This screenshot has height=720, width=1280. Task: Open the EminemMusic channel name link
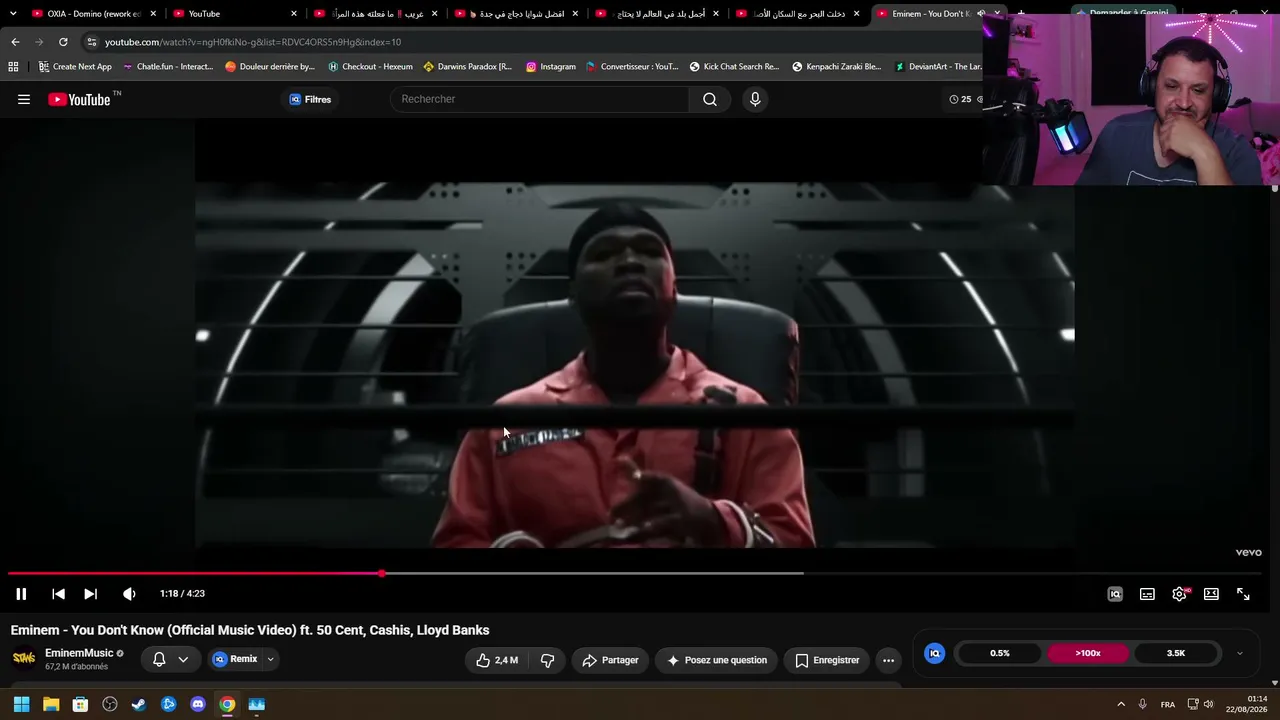pos(79,653)
